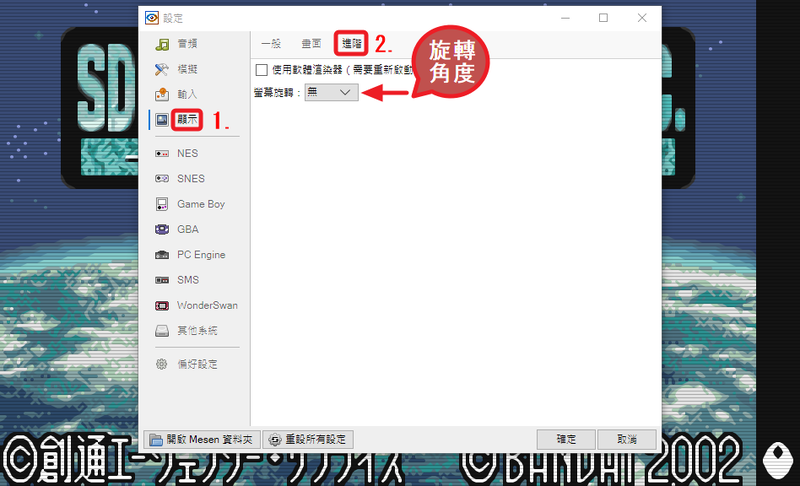Open the audio (音頻) settings icon
This screenshot has width=800, height=486.
coord(162,44)
